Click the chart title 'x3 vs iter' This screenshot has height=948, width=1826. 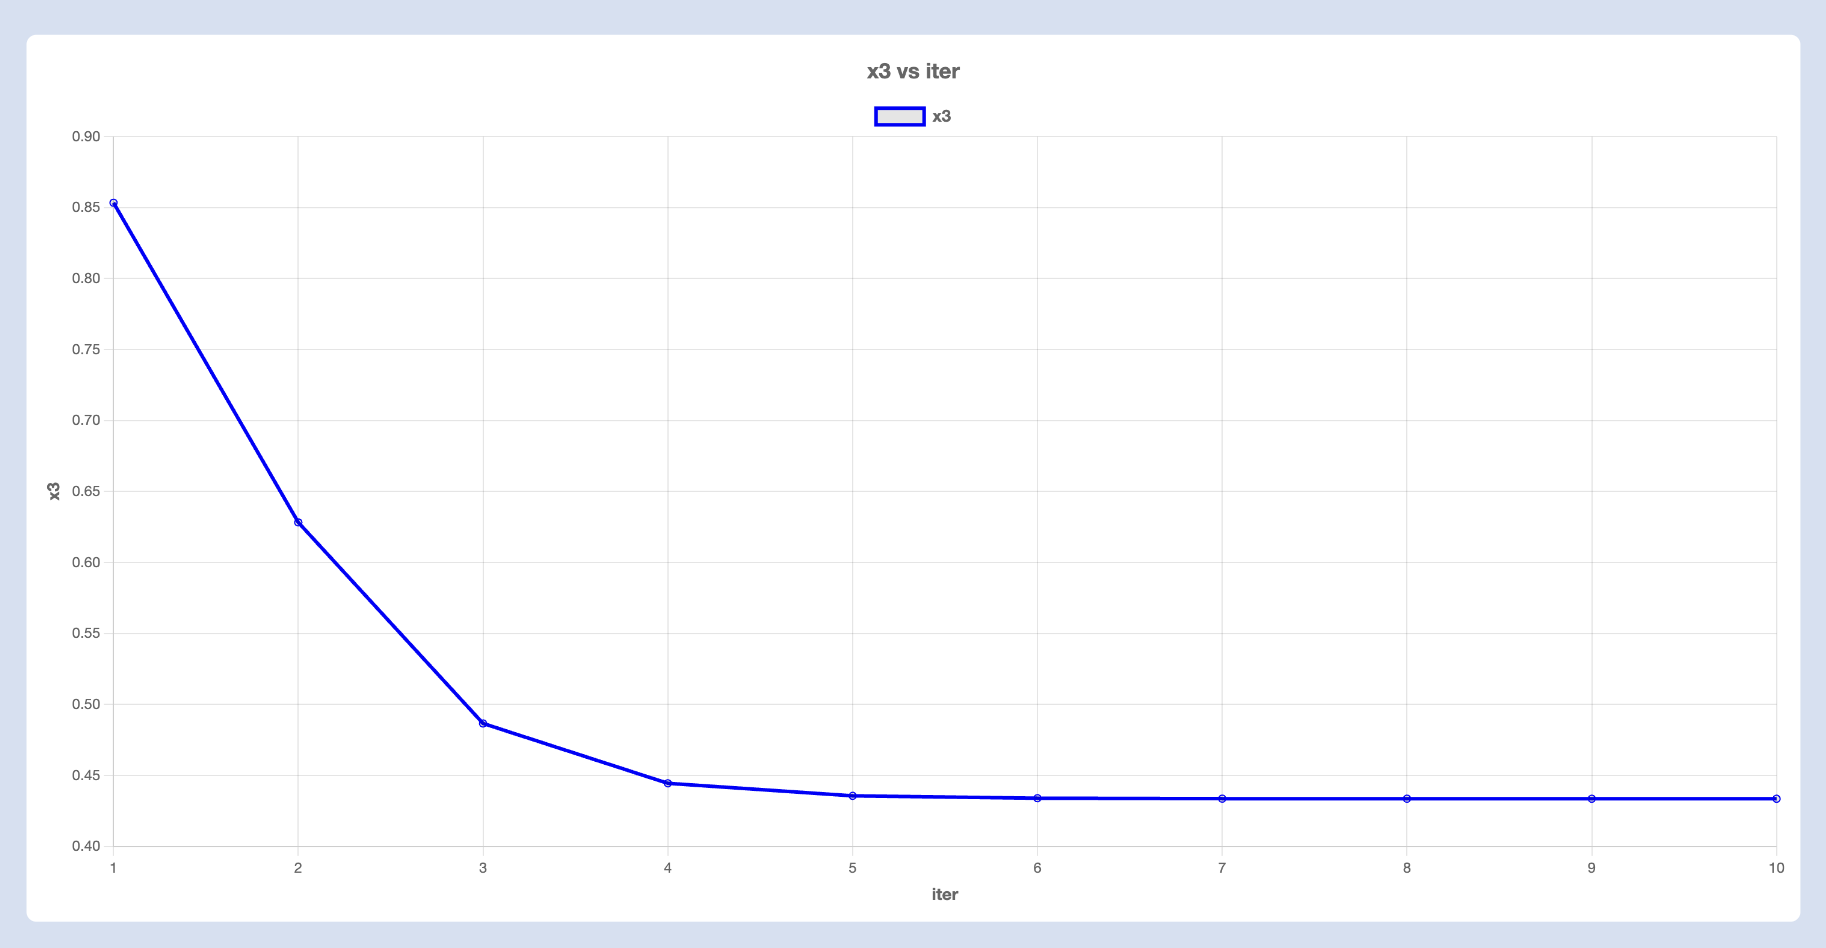pyautogui.click(x=913, y=71)
